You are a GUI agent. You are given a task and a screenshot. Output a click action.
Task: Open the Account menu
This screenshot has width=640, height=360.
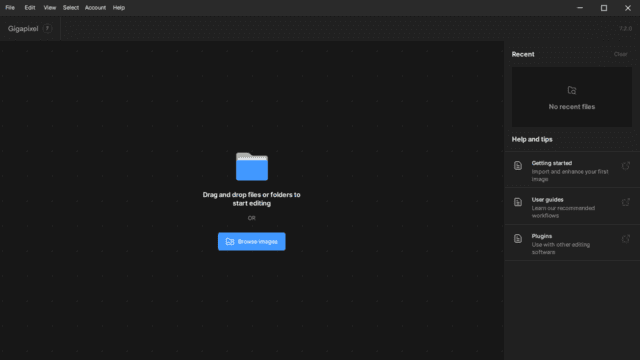(95, 8)
